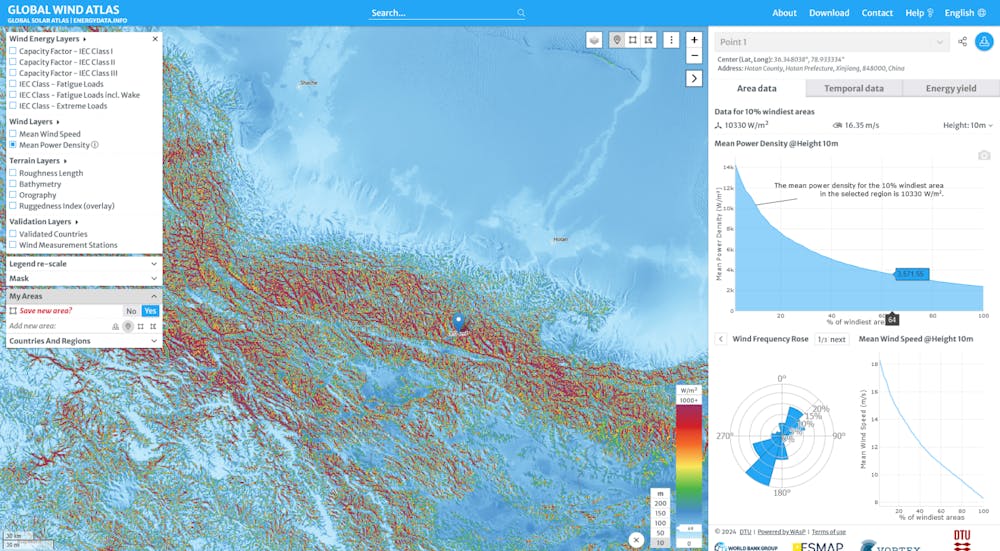
Task: Toggle the Orography terrain layer checkbox
Action: tap(13, 195)
